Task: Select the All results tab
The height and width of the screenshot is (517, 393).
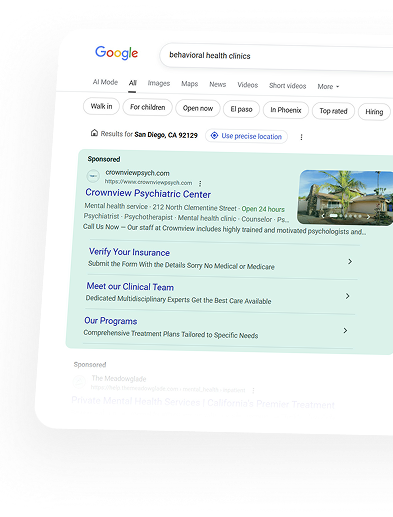Action: click(133, 83)
